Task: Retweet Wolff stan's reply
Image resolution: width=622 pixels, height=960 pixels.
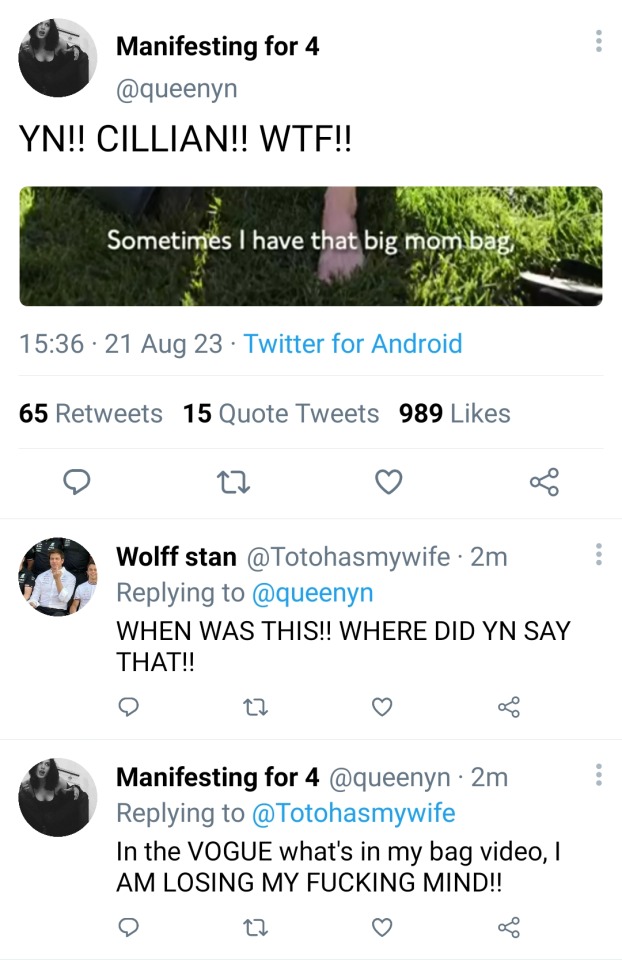Action: (x=255, y=707)
